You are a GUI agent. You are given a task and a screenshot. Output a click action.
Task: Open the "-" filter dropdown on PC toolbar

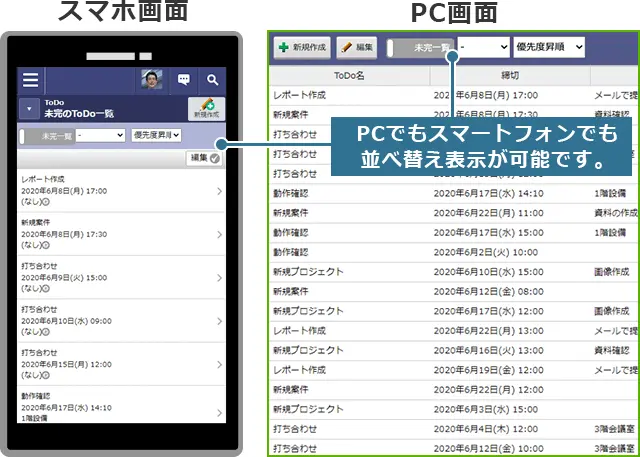(x=483, y=47)
